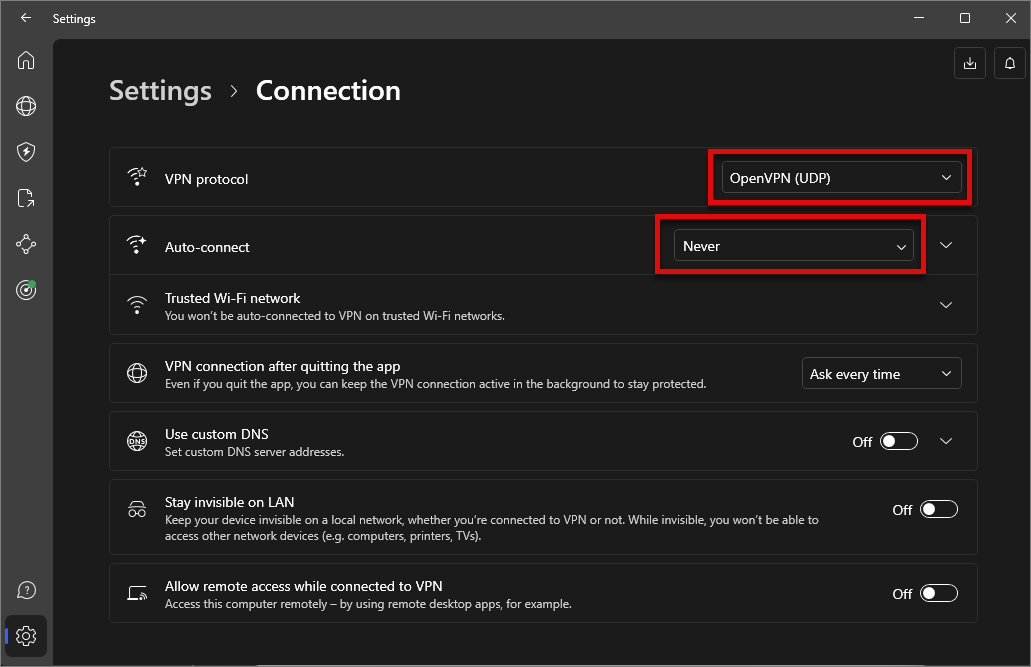Expand the Trusted Wi-Fi network chevron
This screenshot has height=667, width=1031.
[x=946, y=305]
